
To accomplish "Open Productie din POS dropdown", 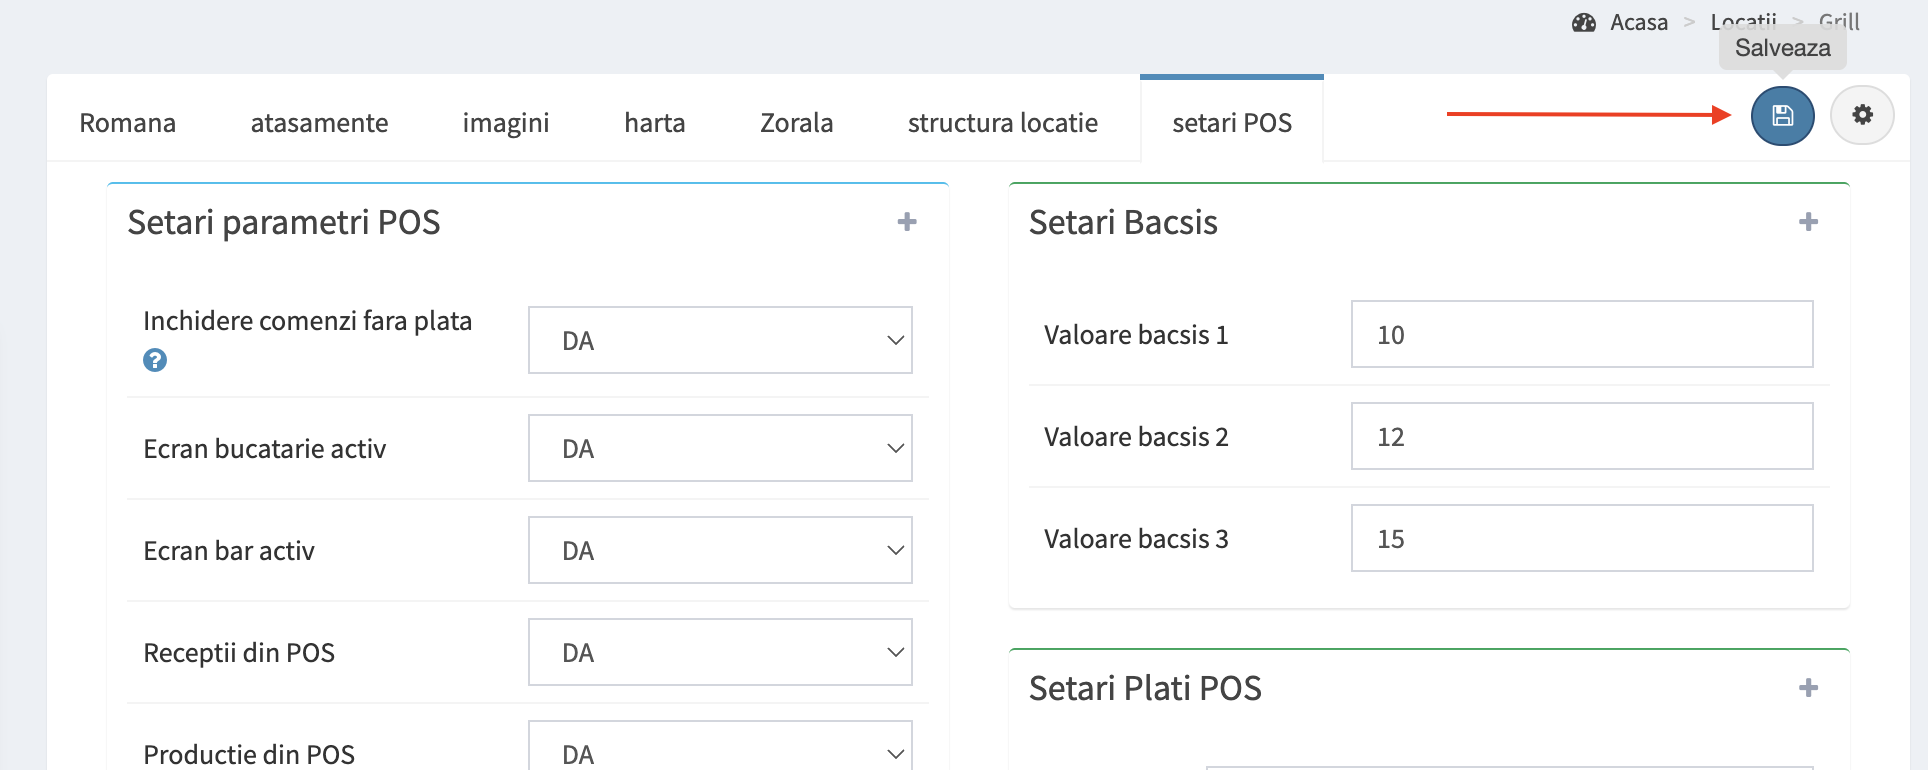I will (x=720, y=750).
